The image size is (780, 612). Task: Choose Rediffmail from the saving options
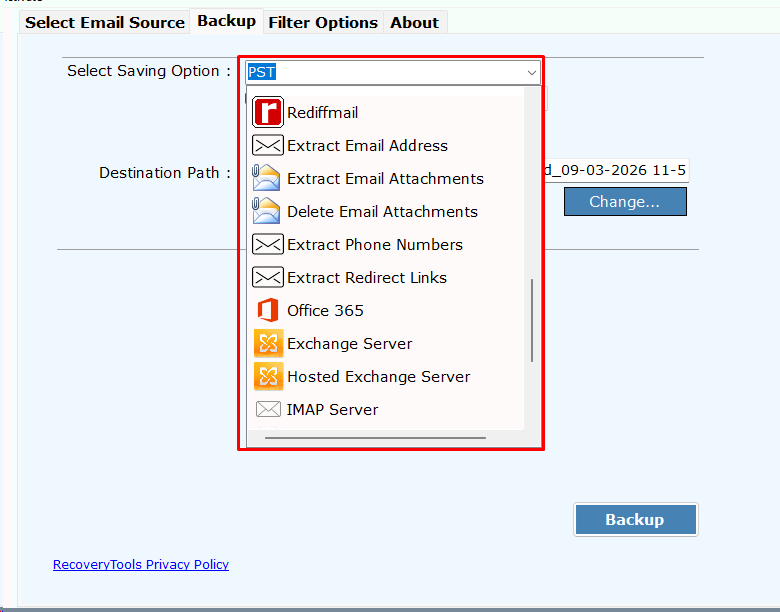point(385,112)
